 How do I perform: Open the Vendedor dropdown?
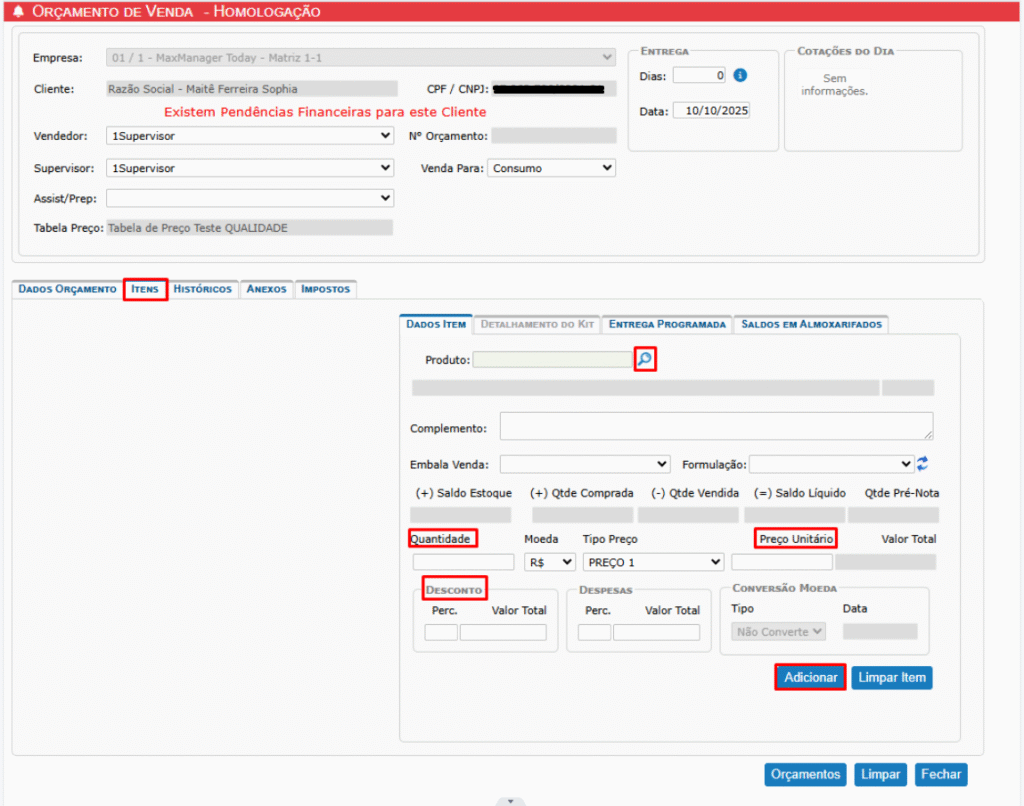249,136
